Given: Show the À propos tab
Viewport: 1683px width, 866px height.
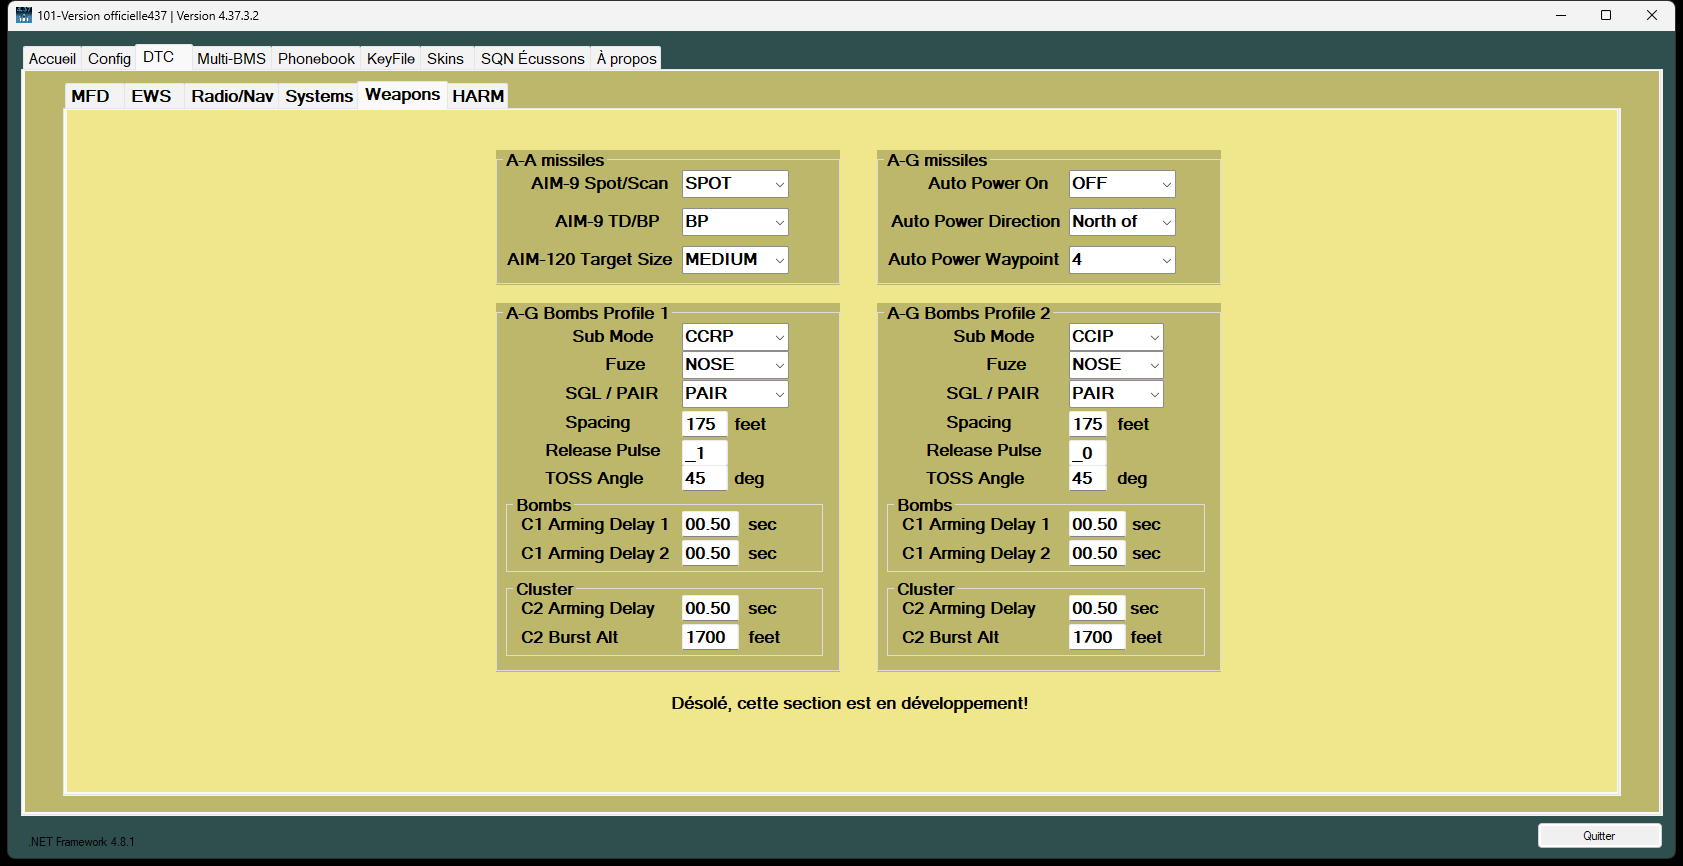Looking at the screenshot, I should [x=626, y=59].
